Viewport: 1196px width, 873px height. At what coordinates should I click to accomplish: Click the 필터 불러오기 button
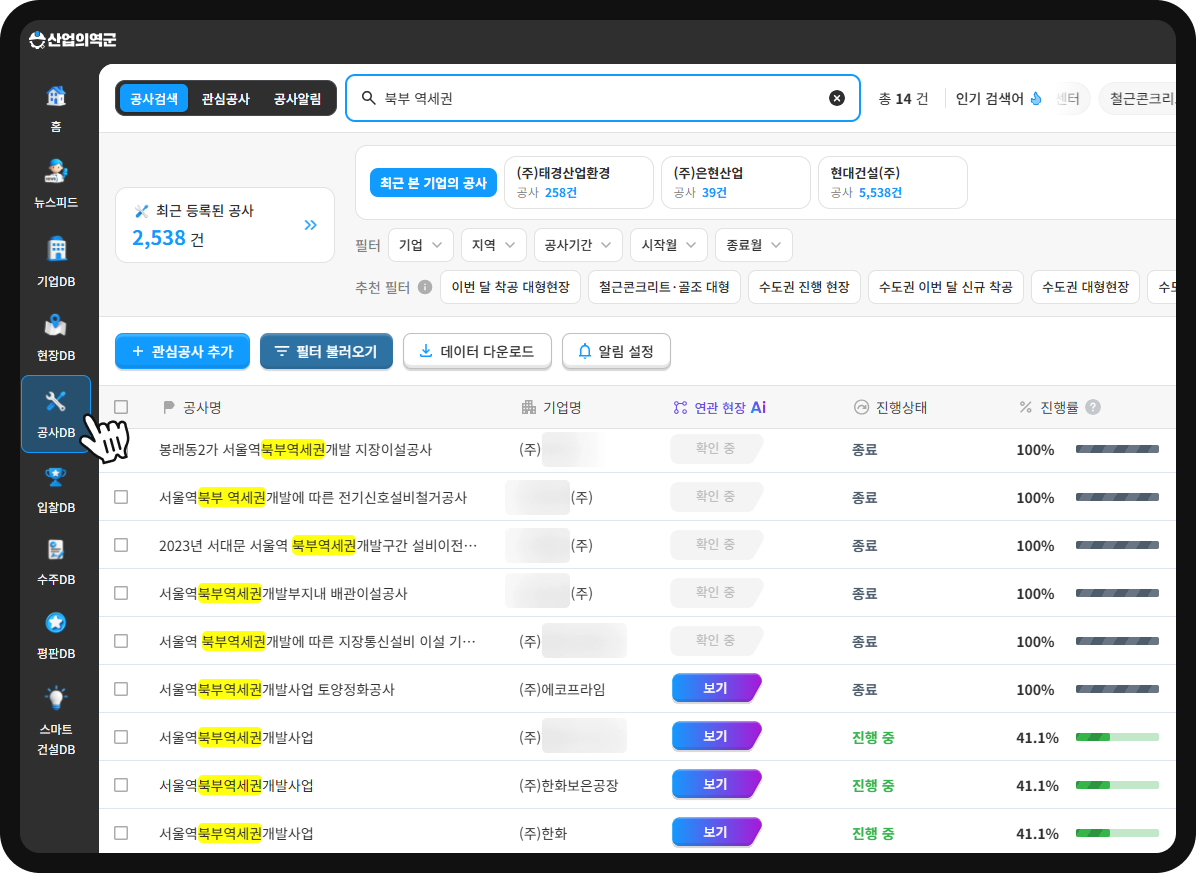[x=326, y=351]
